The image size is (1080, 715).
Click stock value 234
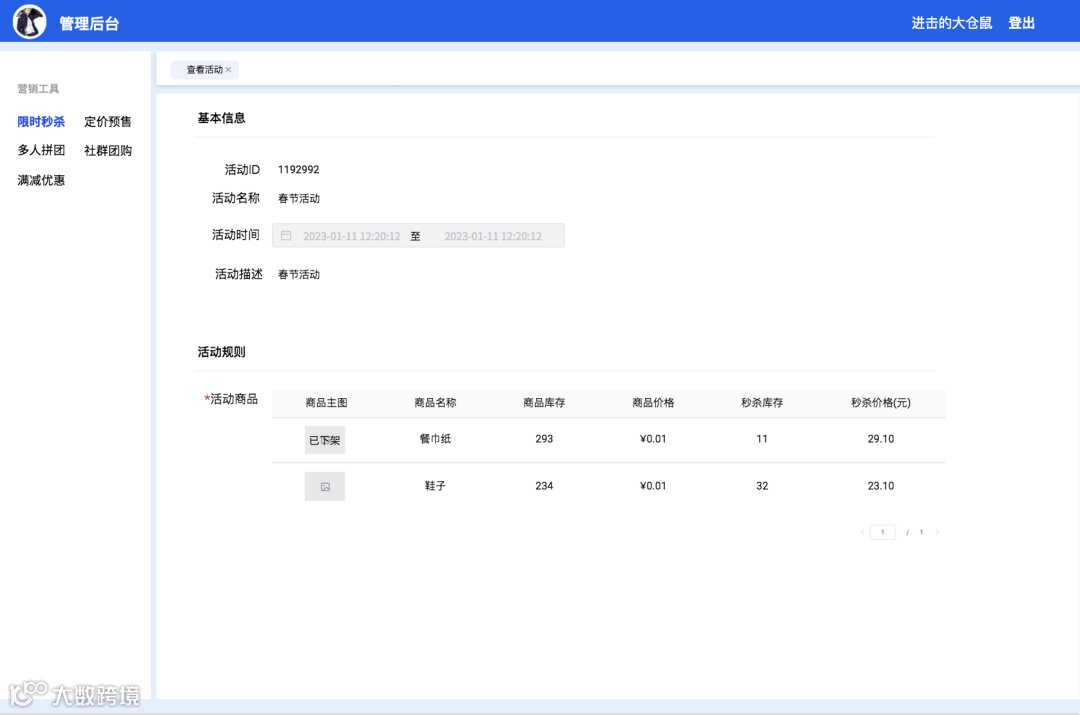coord(544,486)
